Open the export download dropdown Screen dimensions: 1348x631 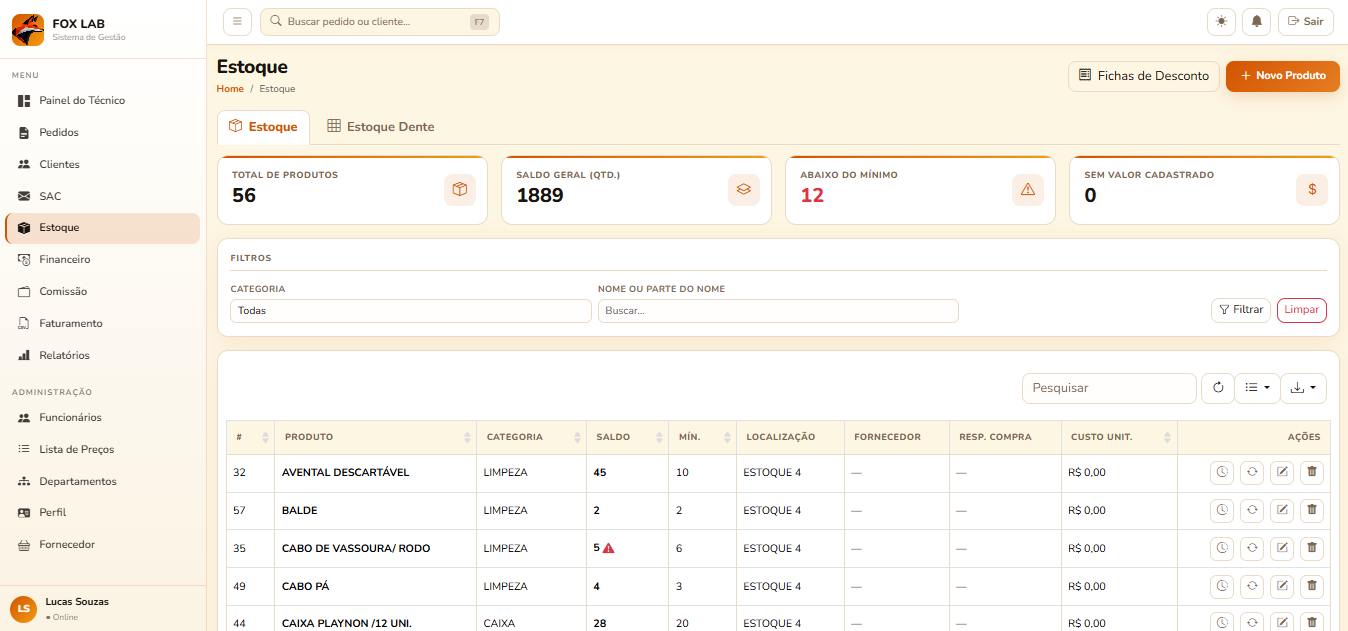coord(1303,388)
